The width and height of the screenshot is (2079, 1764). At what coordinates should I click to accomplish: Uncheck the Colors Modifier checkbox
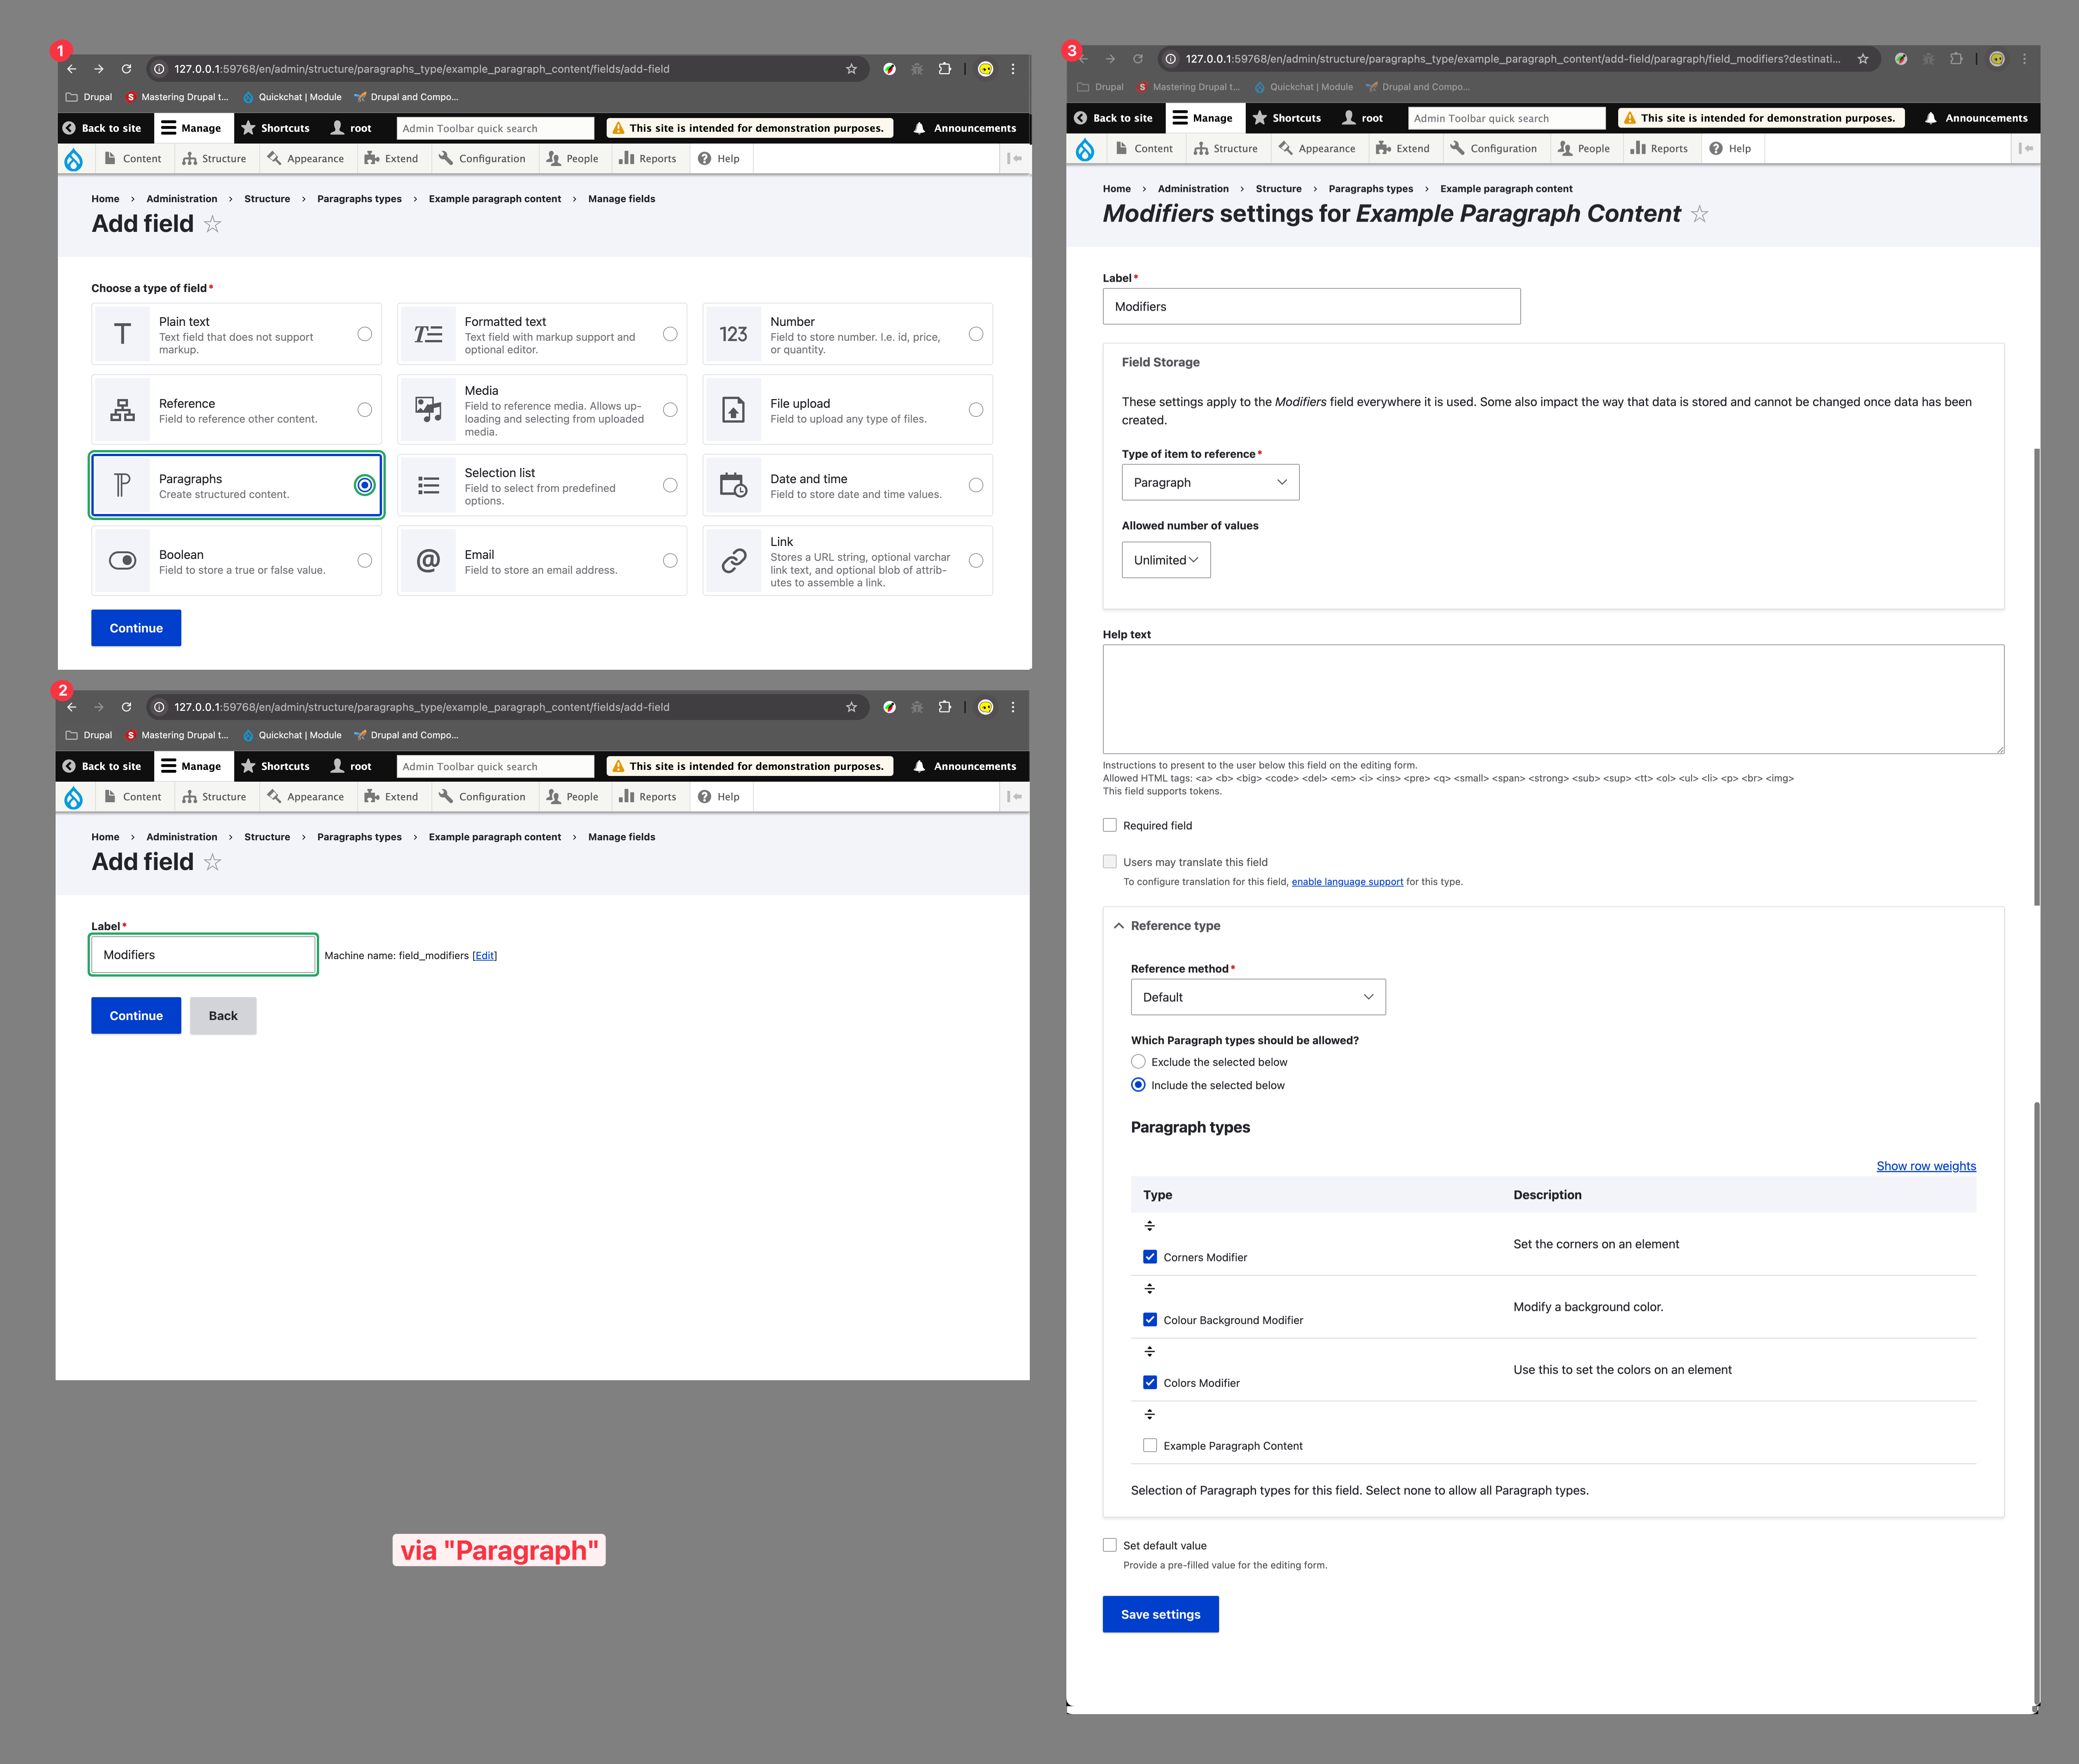click(x=1150, y=1382)
